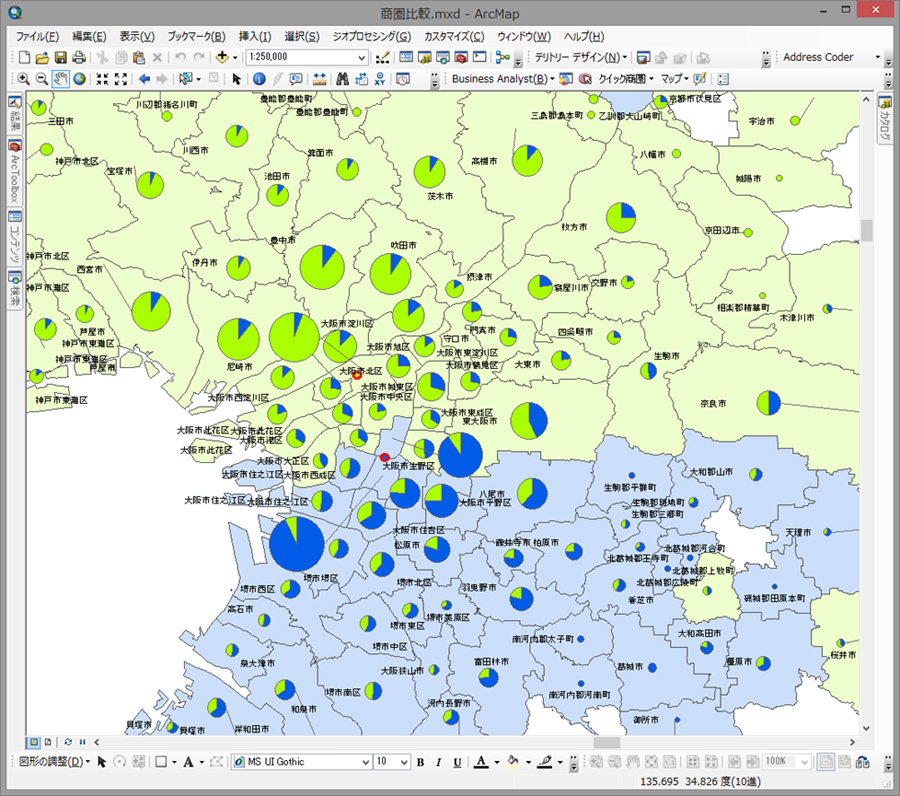The width and height of the screenshot is (900, 796).
Task: Go back to previous extent
Action: click(144, 79)
